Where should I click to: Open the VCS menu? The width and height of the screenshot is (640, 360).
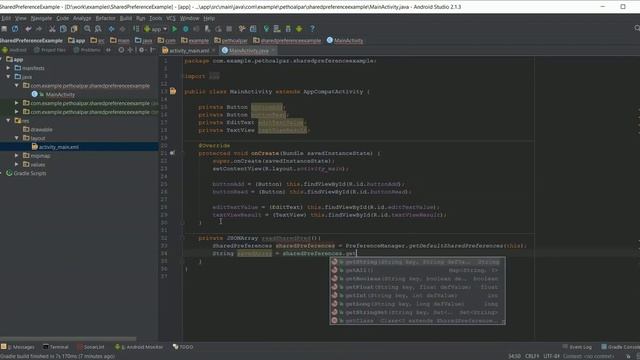(x=171, y=18)
